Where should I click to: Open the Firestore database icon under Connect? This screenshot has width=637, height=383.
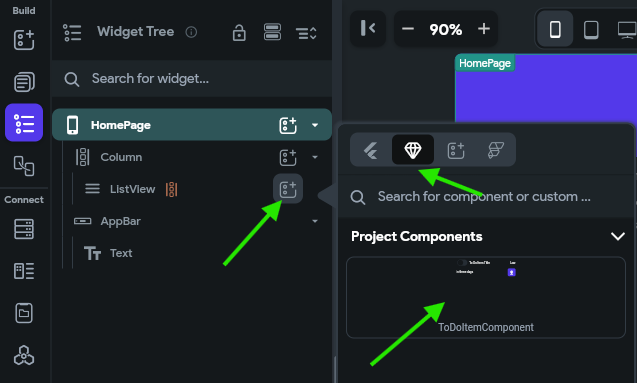[x=24, y=229]
